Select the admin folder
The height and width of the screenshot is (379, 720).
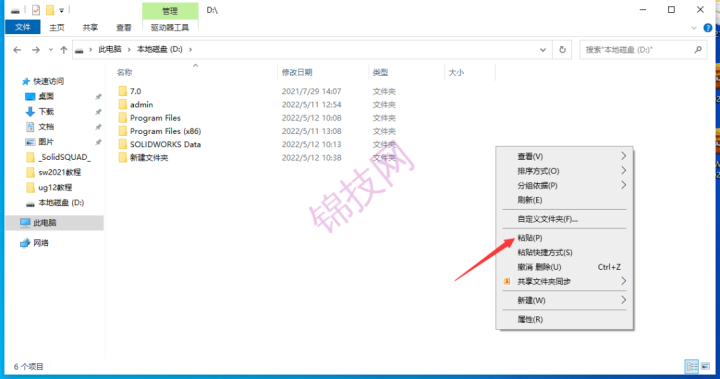141,105
